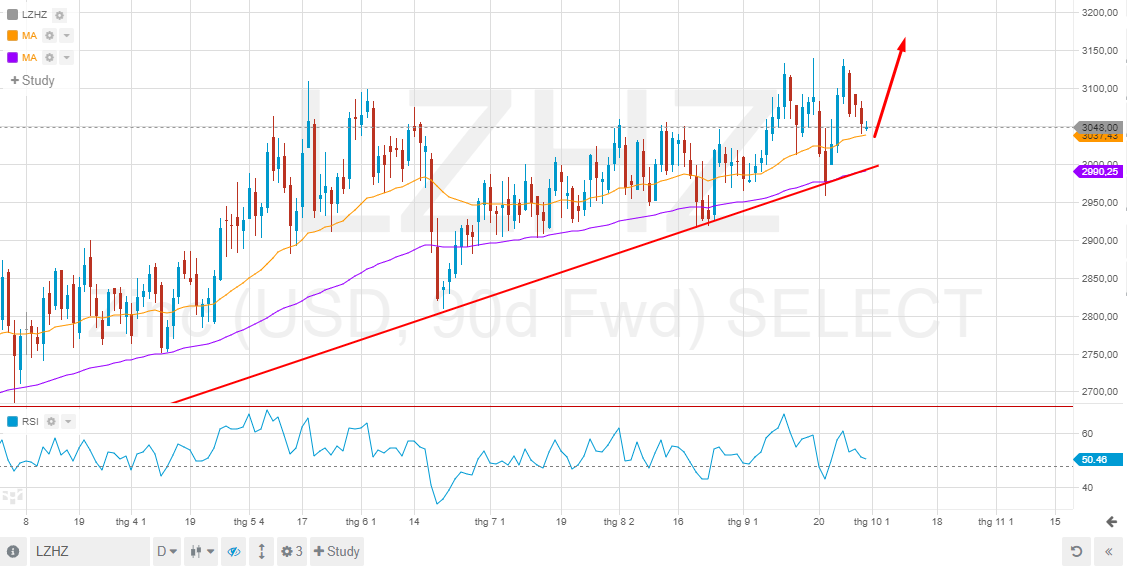Click 'thg 10 1' date label
This screenshot has width=1127, height=569.
coord(871,522)
